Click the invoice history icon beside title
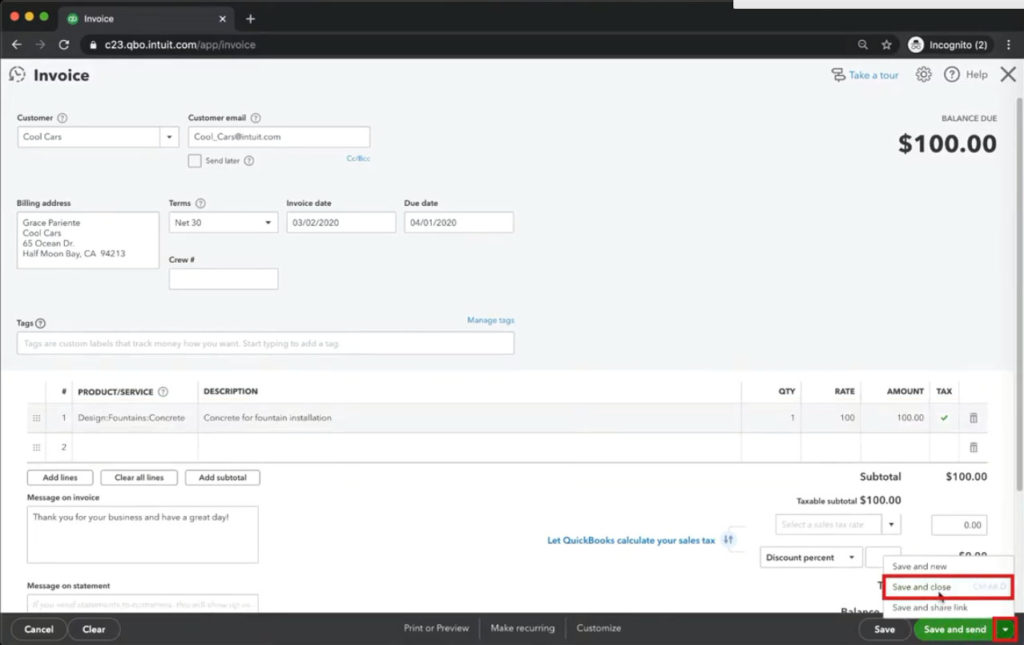The width and height of the screenshot is (1024, 645). coord(17,75)
